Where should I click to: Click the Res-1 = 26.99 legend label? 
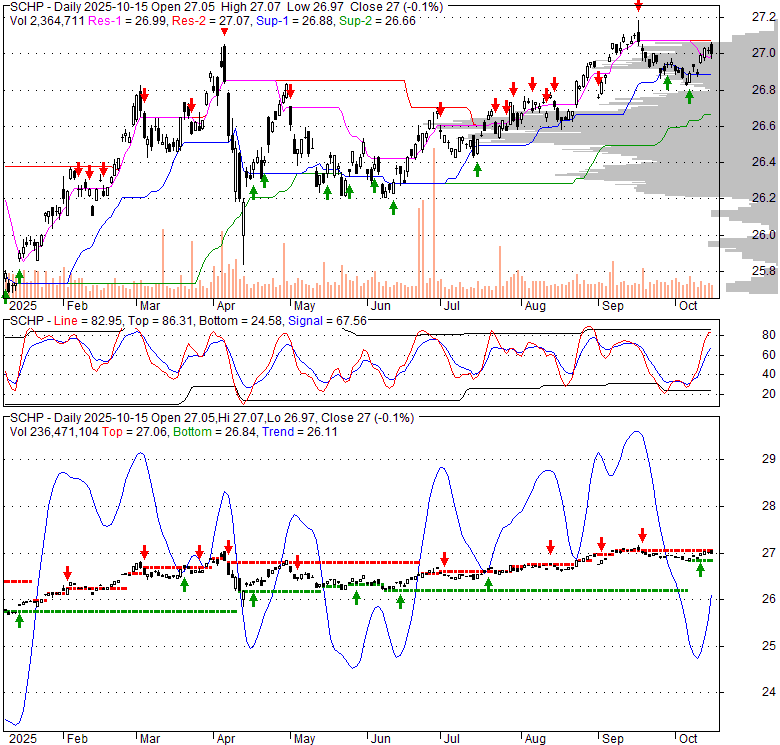[128, 21]
